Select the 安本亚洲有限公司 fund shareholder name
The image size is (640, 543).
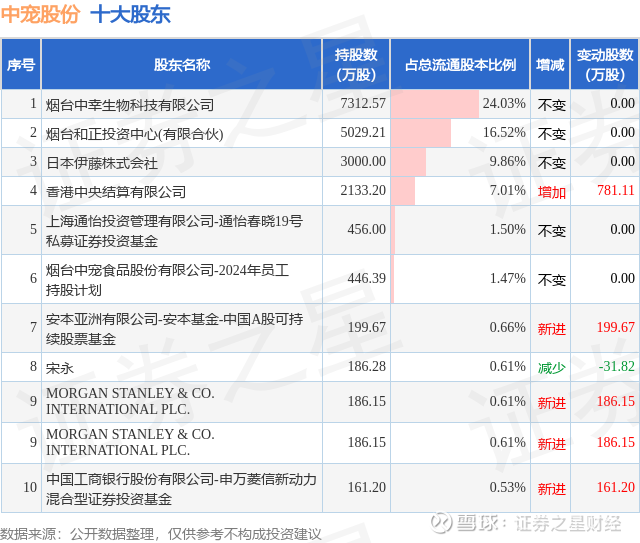tap(174, 329)
